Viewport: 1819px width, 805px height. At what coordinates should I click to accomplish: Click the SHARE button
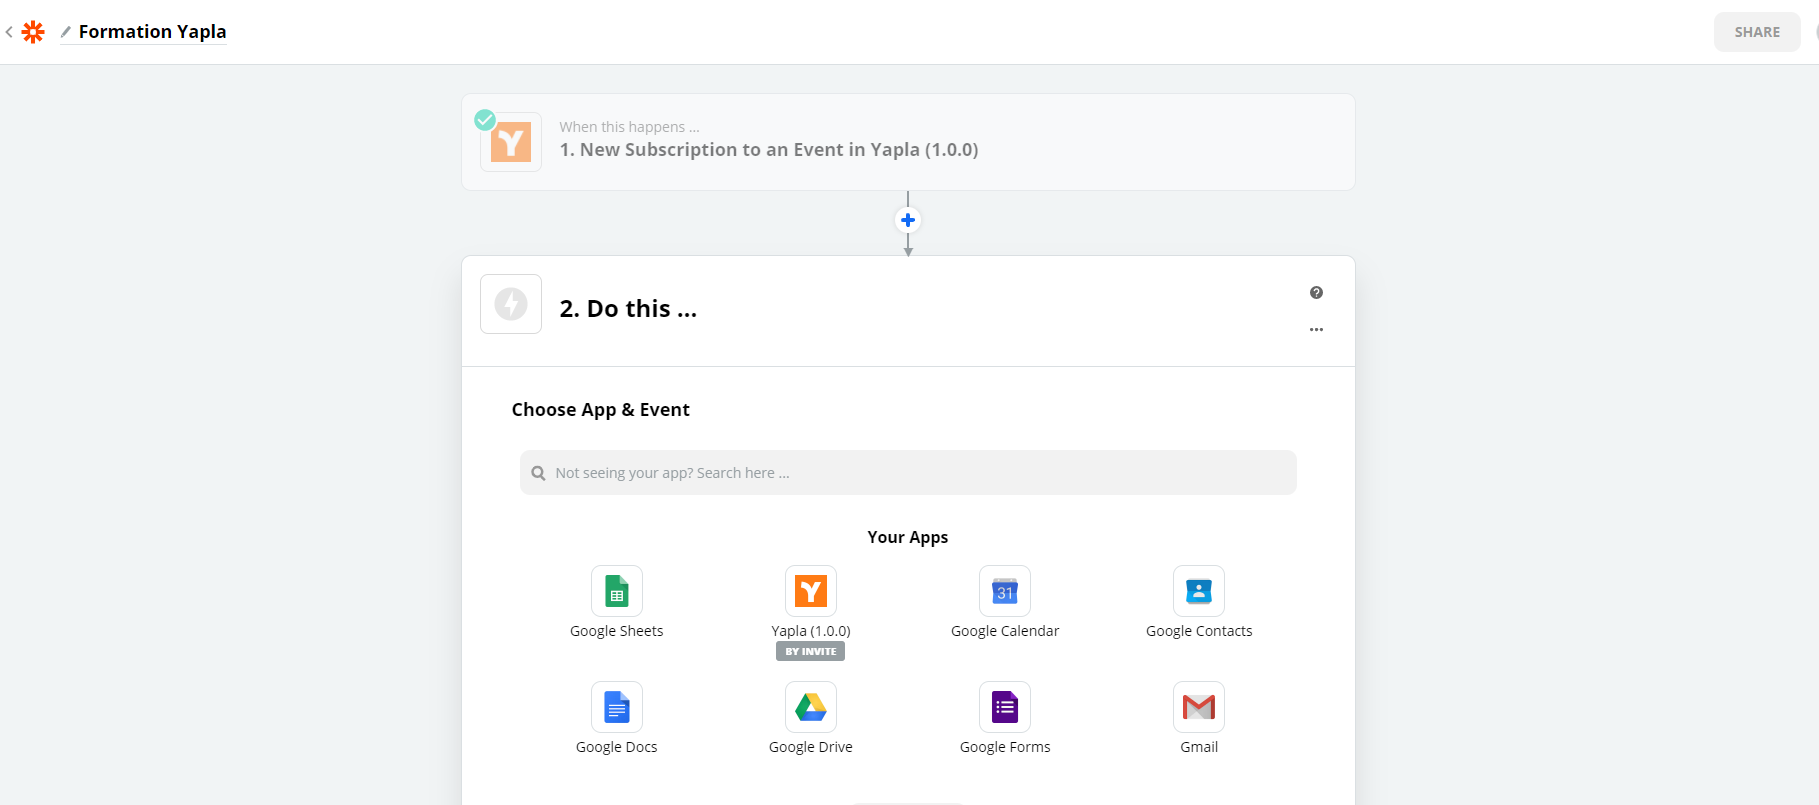tap(1757, 32)
